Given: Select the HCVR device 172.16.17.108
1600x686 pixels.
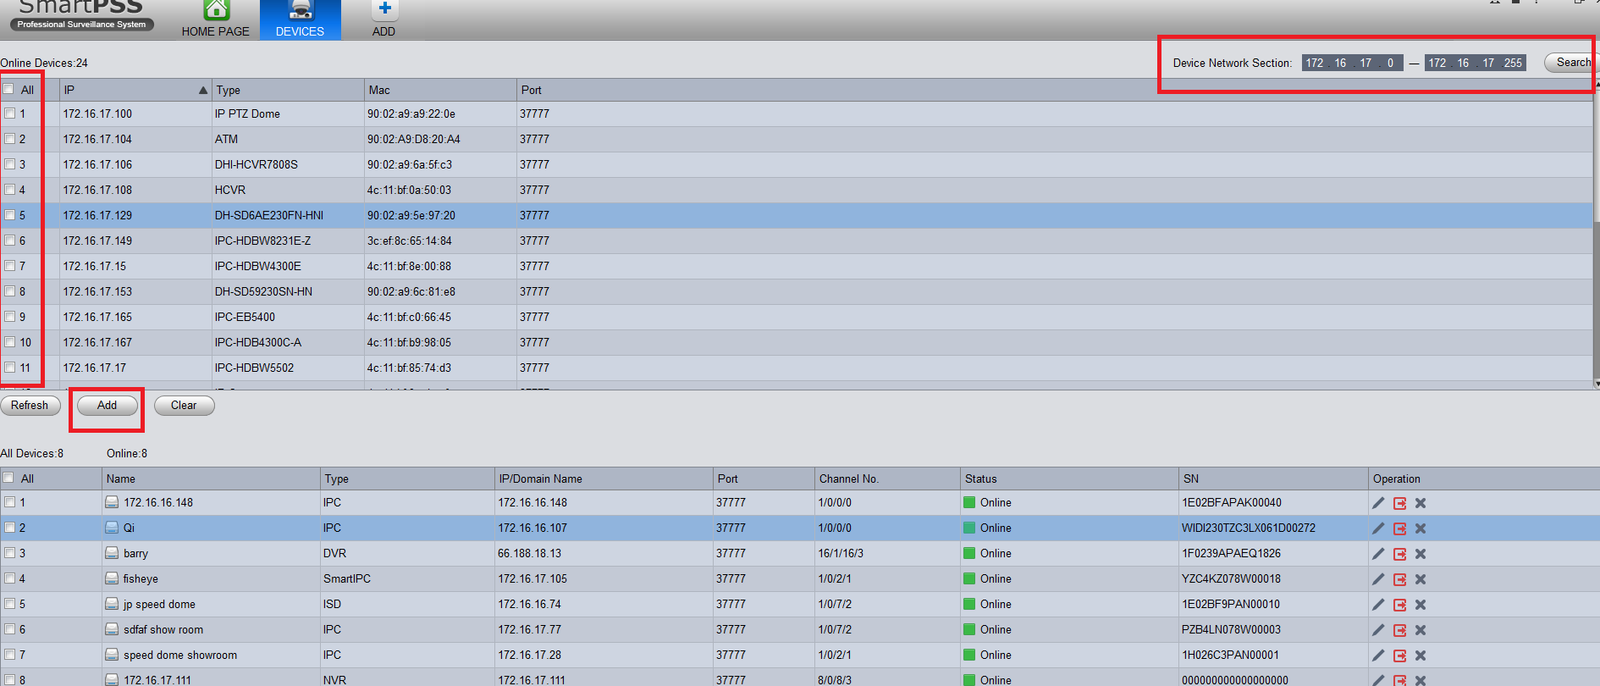Looking at the screenshot, I should point(796,190).
